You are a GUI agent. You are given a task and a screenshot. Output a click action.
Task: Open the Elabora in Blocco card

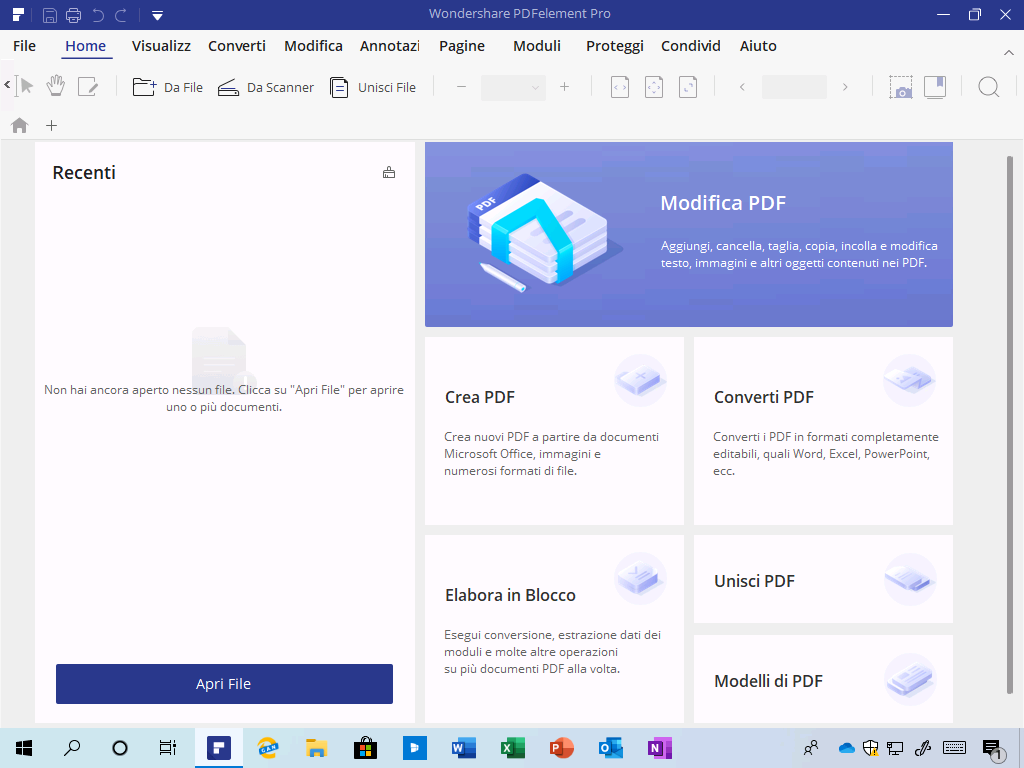[554, 629]
